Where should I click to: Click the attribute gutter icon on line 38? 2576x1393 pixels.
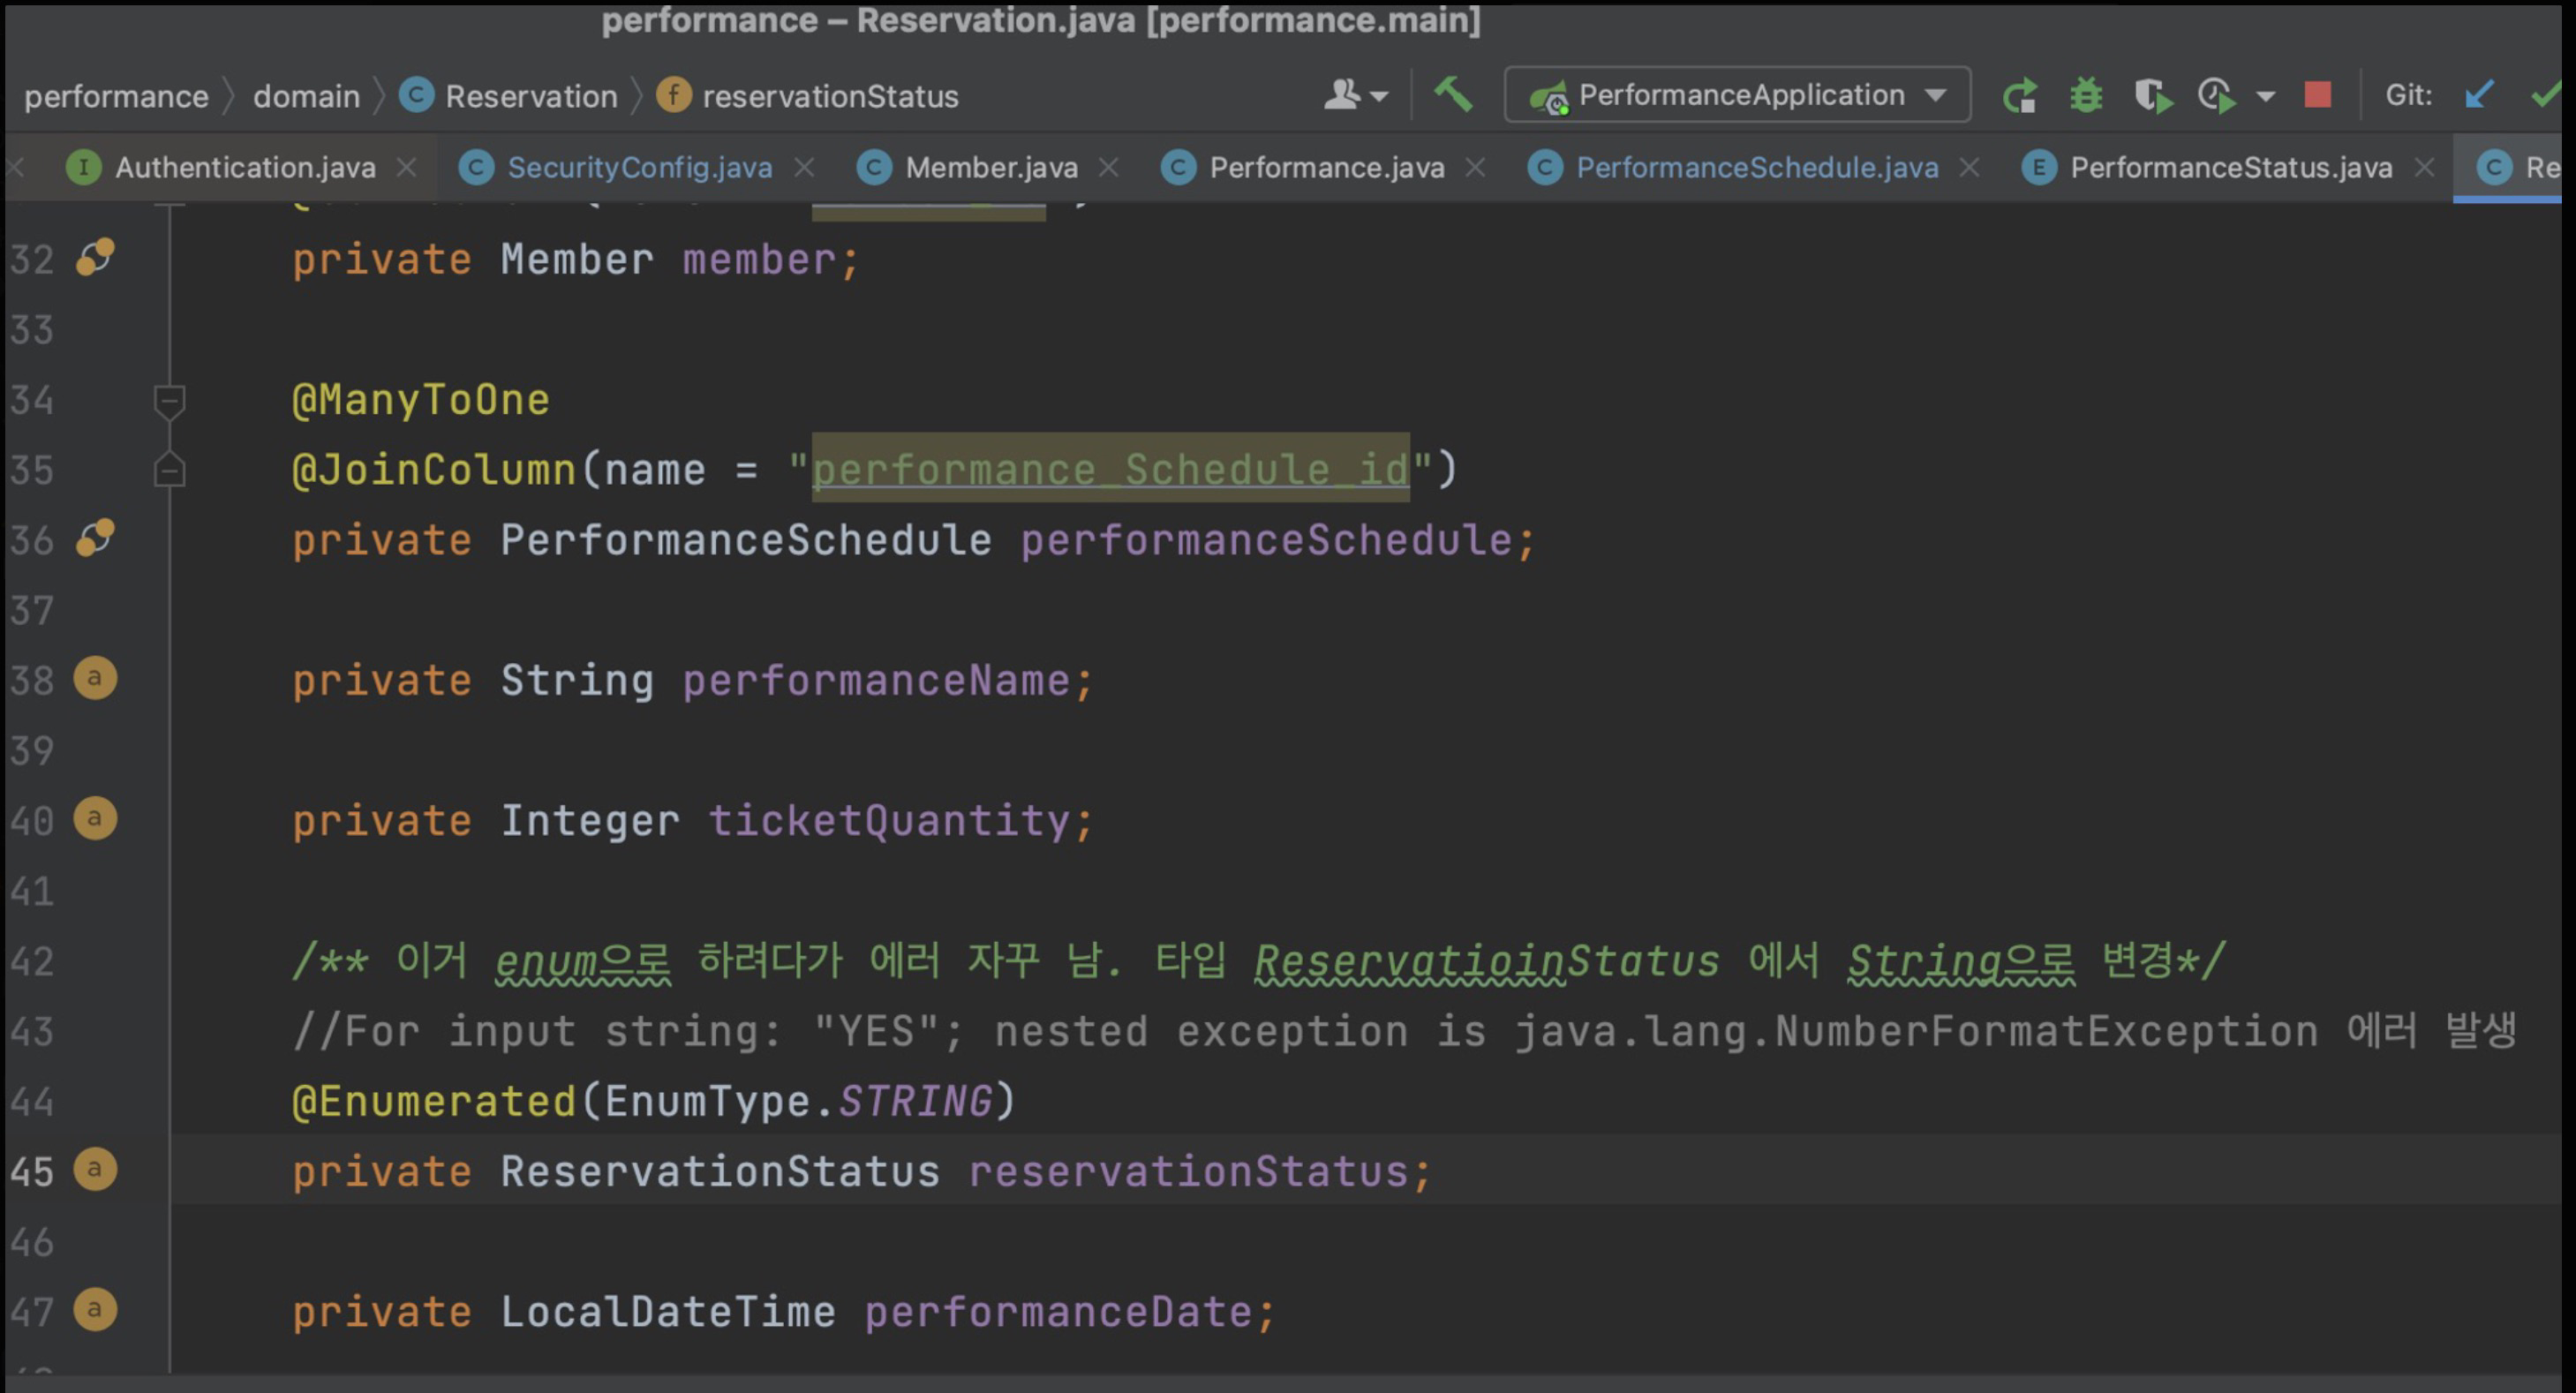[x=95, y=678]
